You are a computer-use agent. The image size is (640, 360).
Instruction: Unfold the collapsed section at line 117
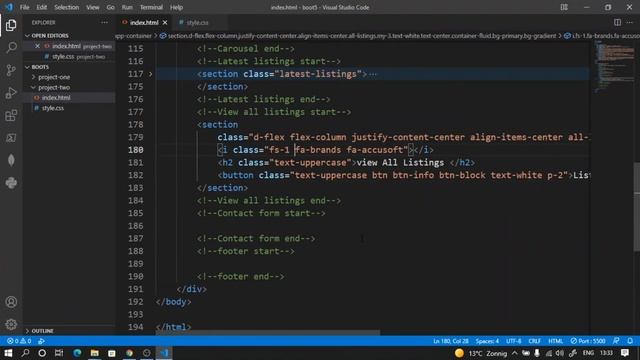point(150,74)
